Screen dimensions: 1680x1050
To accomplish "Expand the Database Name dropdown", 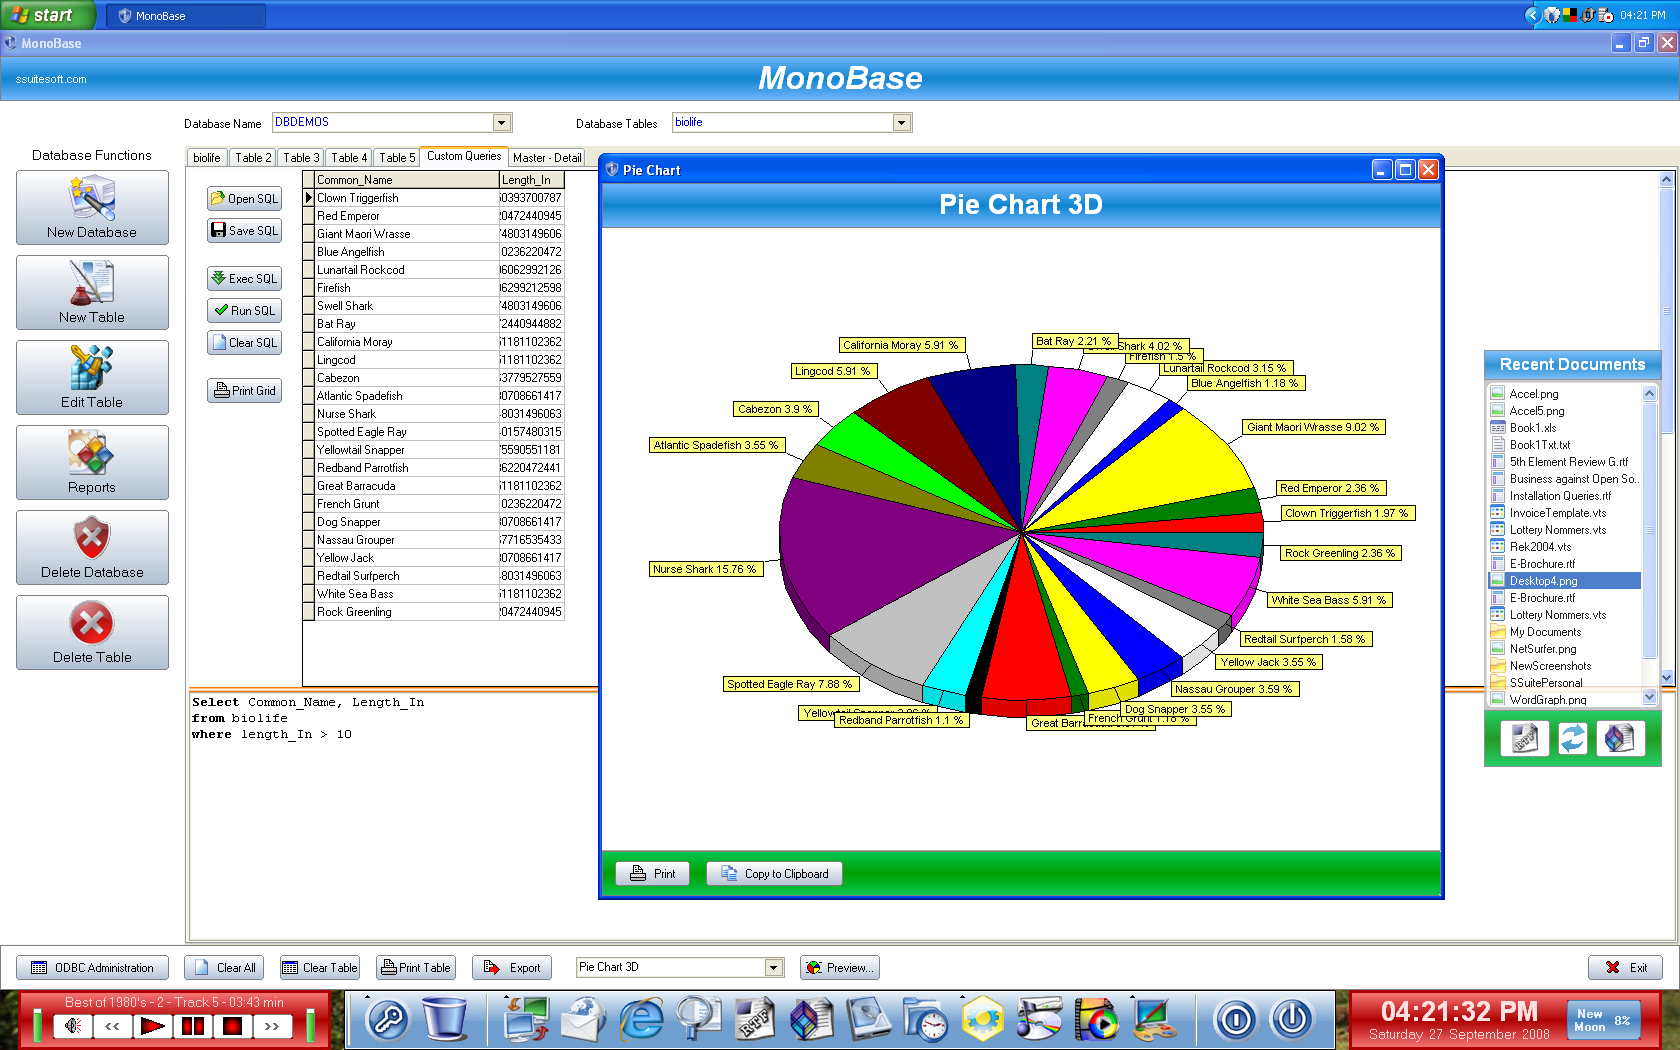I will point(501,122).
